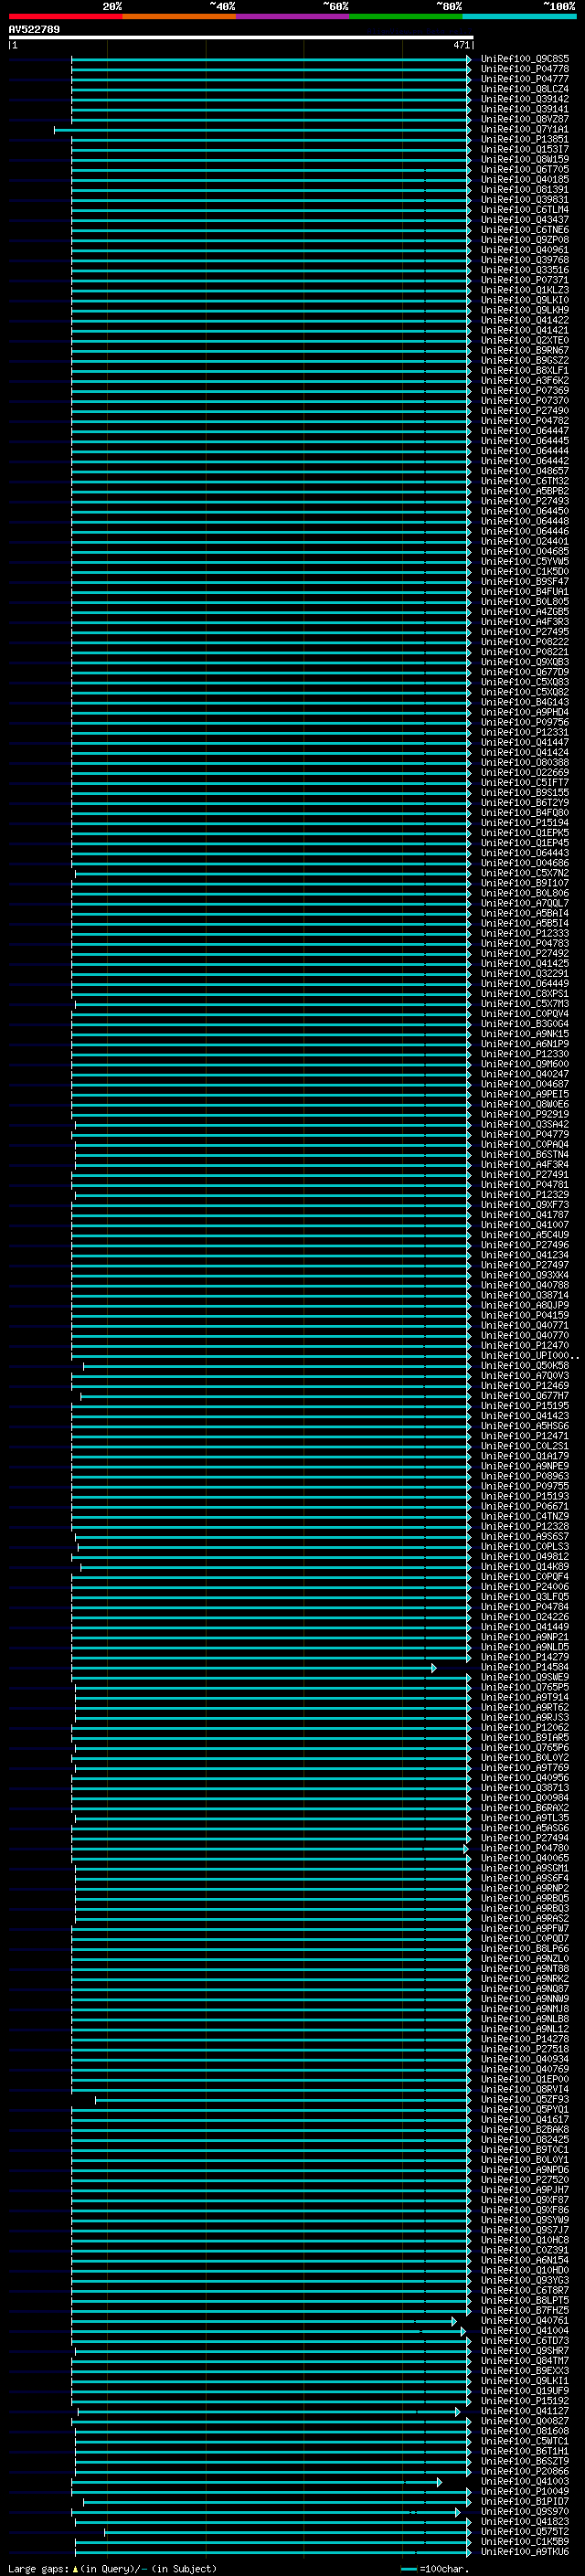Select hit label UniRef100_P08963
This screenshot has width=585, height=2576.
[x=525, y=1476]
